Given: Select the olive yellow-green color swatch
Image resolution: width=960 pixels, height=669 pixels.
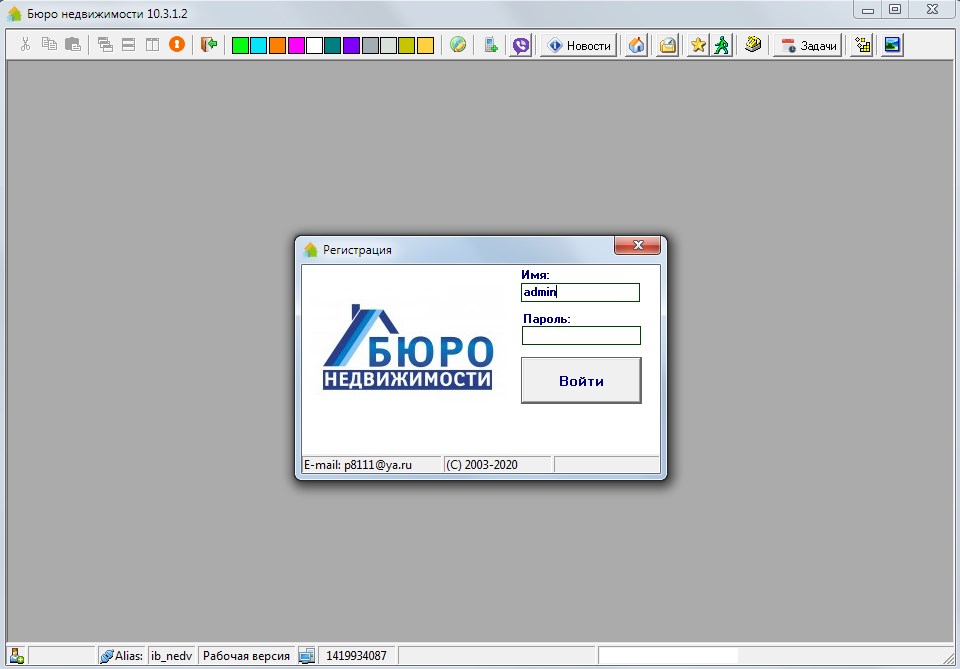Looking at the screenshot, I should pyautogui.click(x=407, y=45).
